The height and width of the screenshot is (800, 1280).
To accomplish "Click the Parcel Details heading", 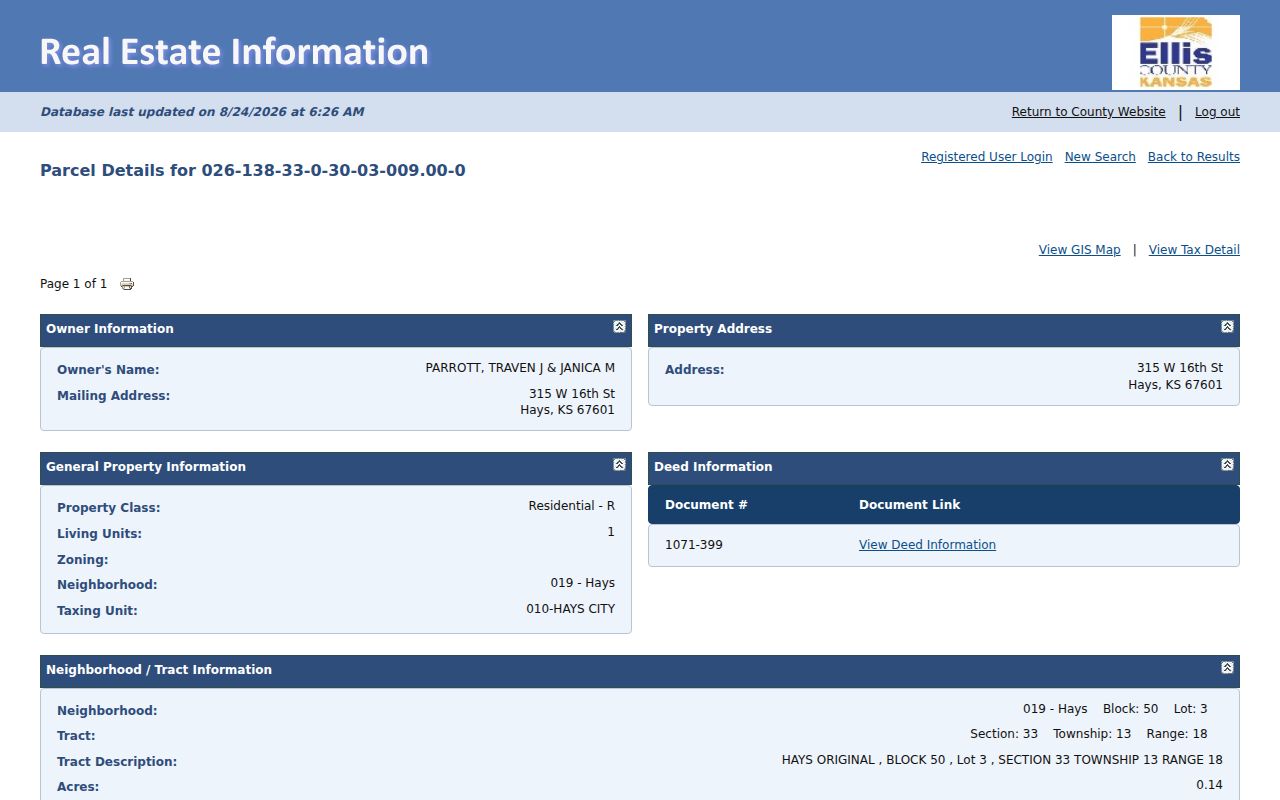I will (253, 170).
